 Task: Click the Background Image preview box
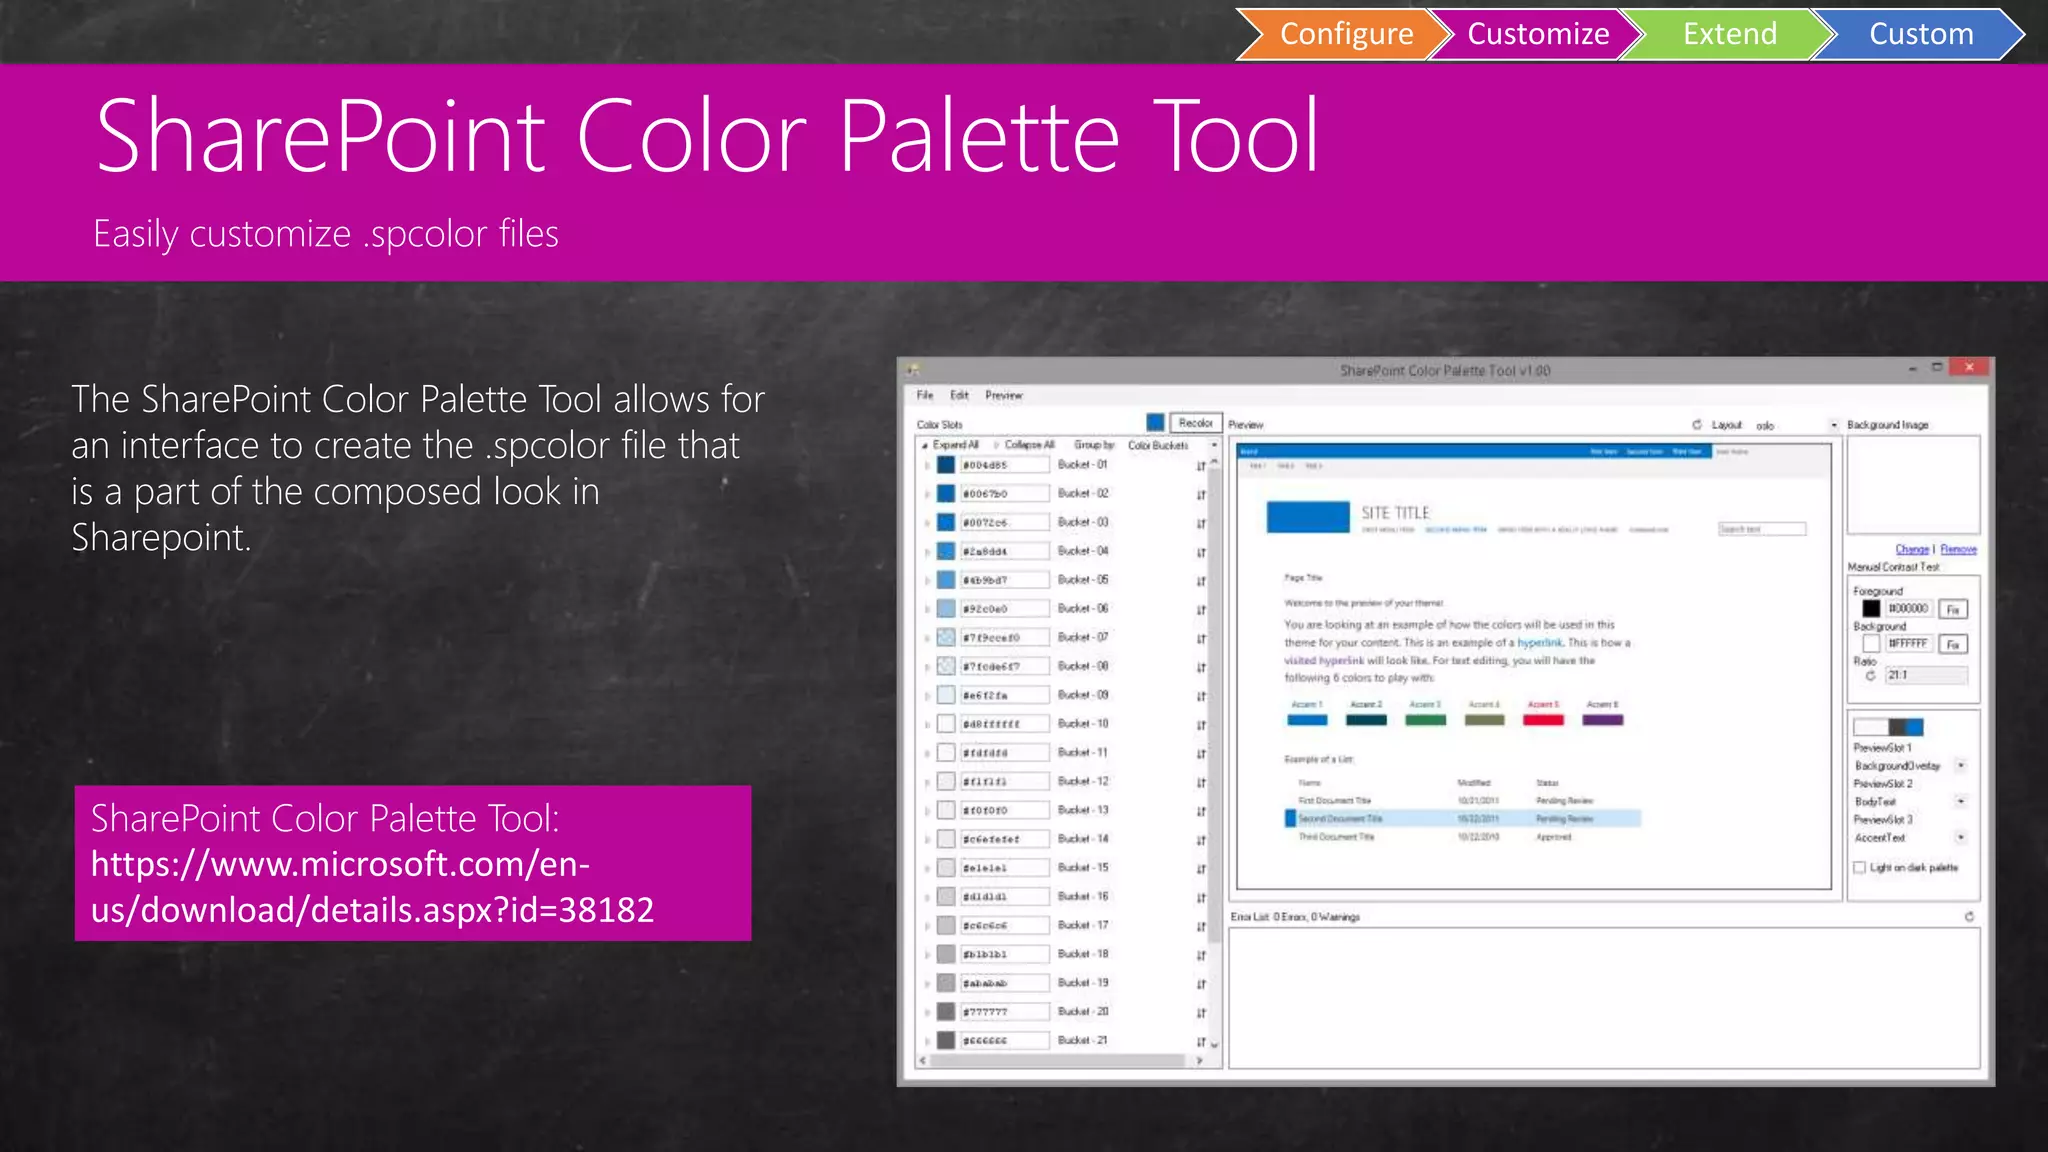pos(1913,485)
